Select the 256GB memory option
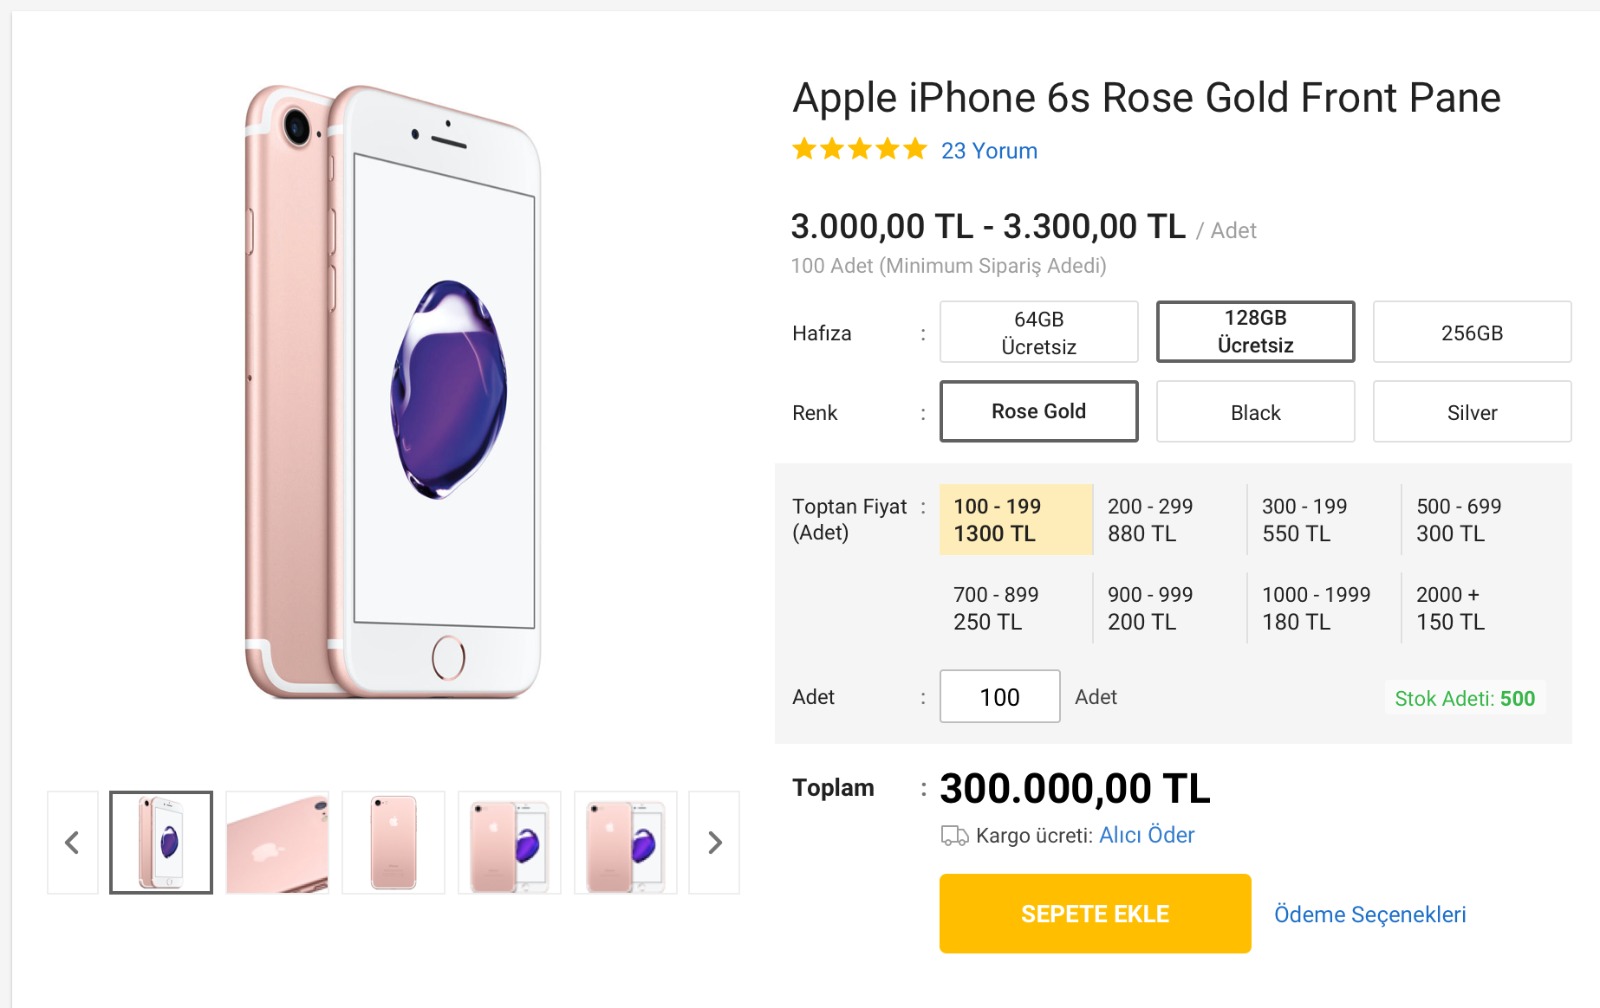 pyautogui.click(x=1472, y=332)
